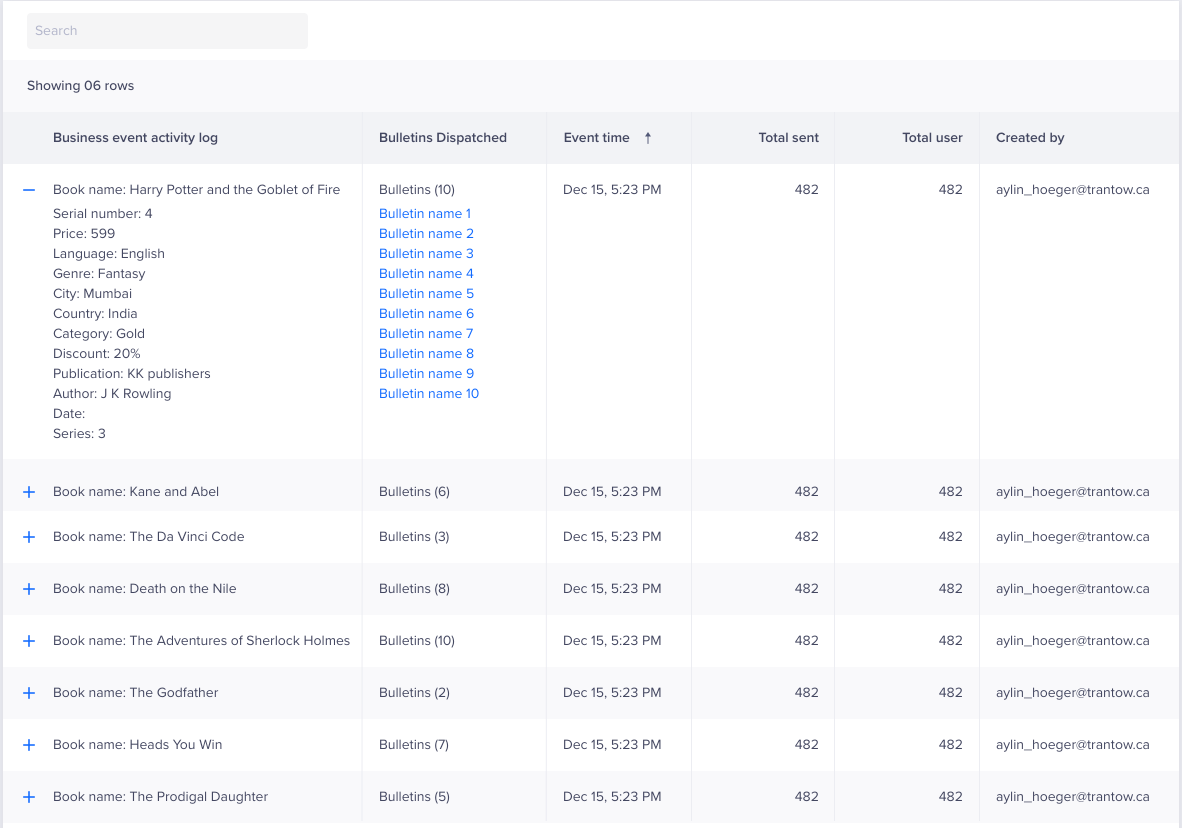Expand The Godfather row
This screenshot has height=828, width=1182.
click(x=29, y=693)
